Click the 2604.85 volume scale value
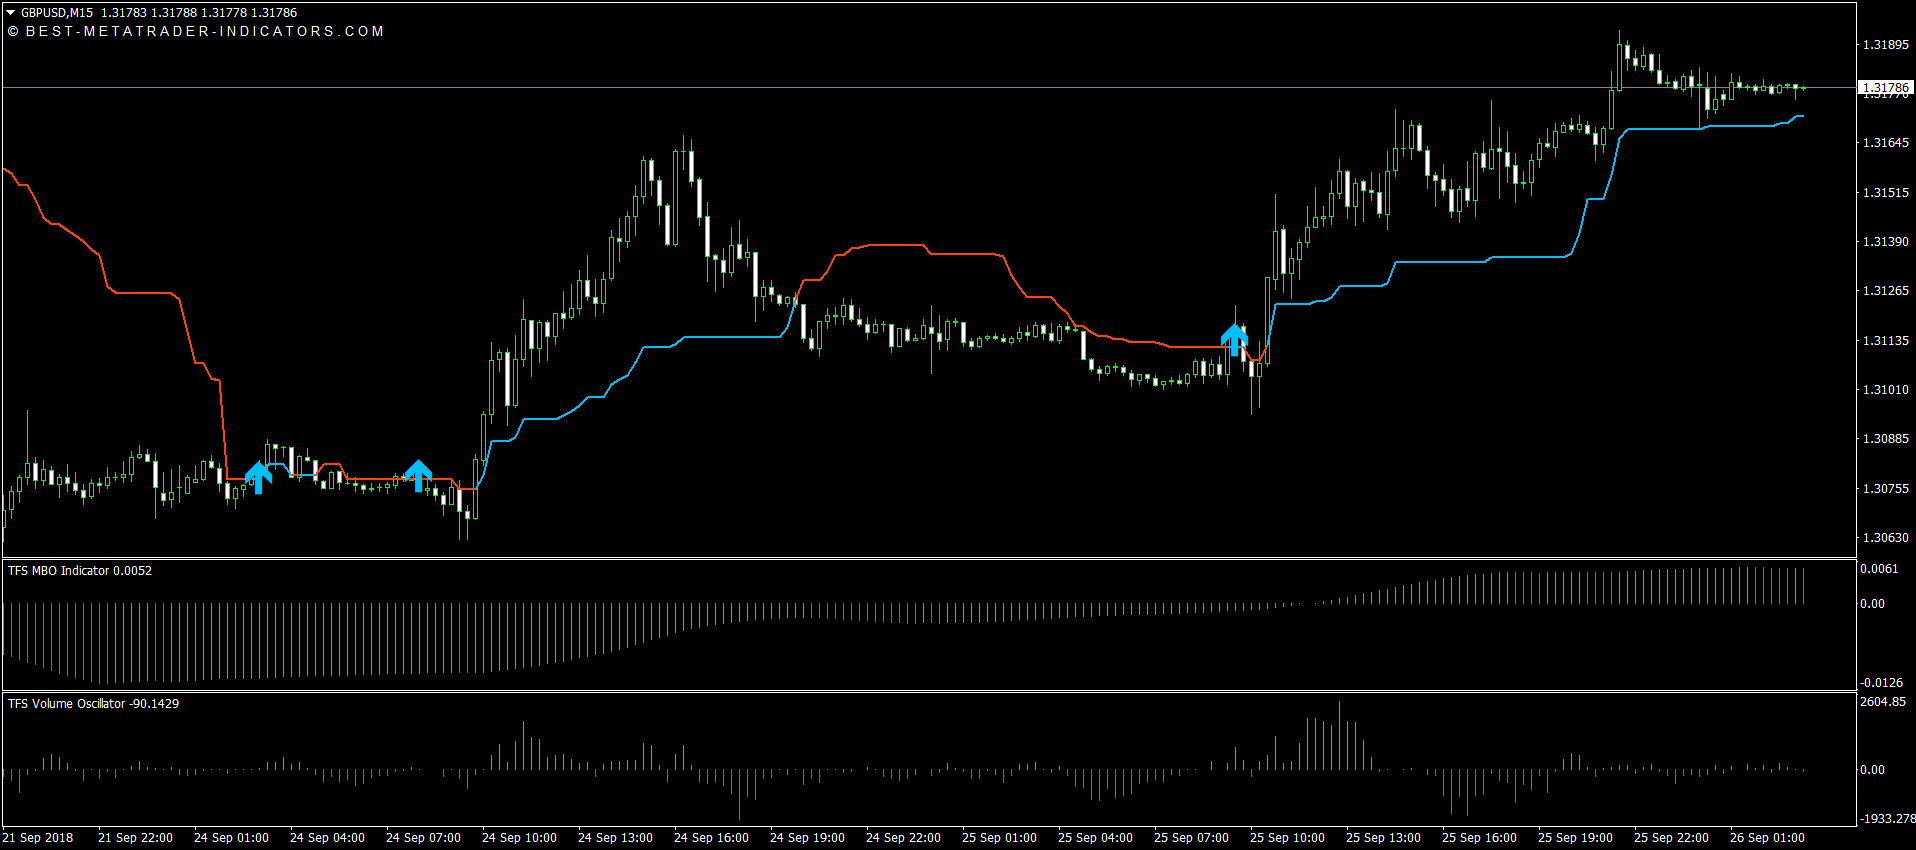The height and width of the screenshot is (850, 1916). pos(1882,702)
